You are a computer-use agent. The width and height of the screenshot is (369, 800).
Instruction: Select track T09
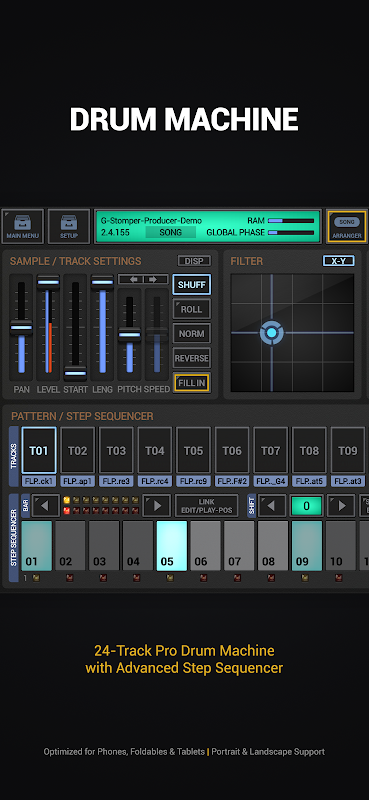pos(348,451)
